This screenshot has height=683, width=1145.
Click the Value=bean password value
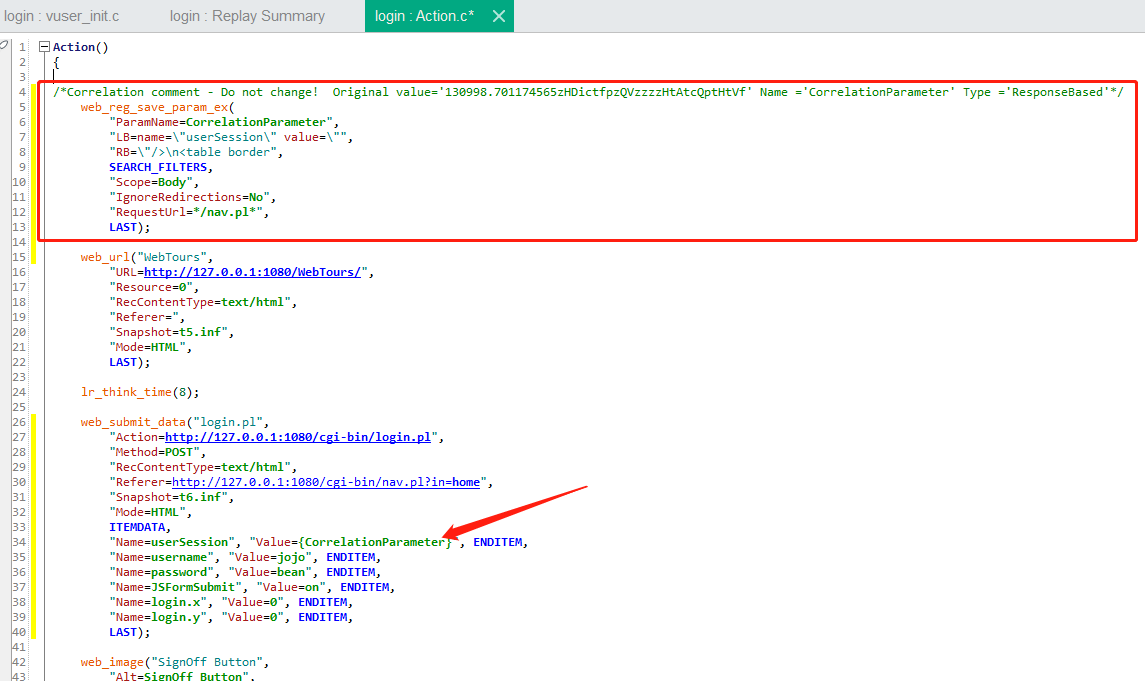(273, 572)
